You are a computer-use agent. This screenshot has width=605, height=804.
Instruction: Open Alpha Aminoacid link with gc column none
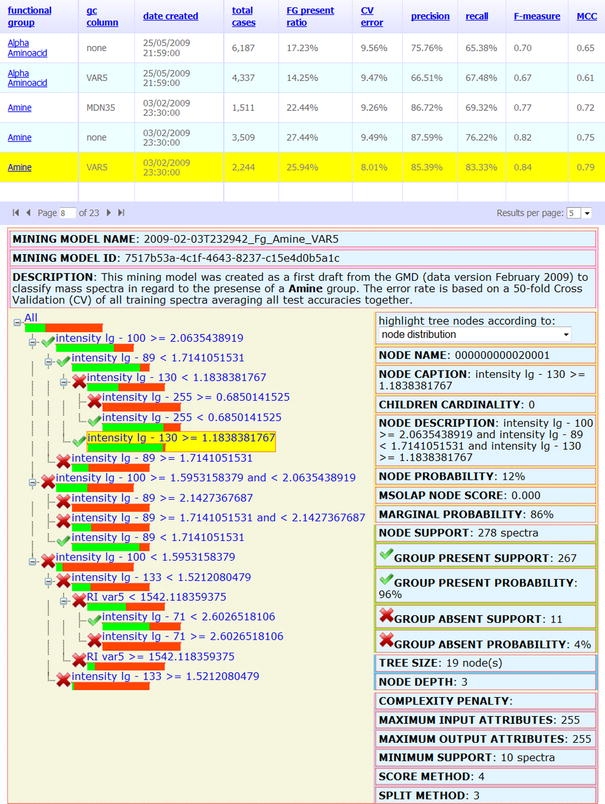click(27, 48)
